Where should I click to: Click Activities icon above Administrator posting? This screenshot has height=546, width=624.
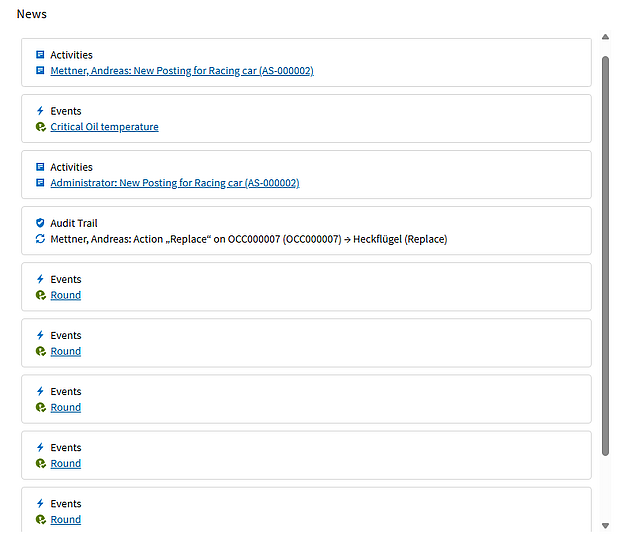[x=40, y=167]
